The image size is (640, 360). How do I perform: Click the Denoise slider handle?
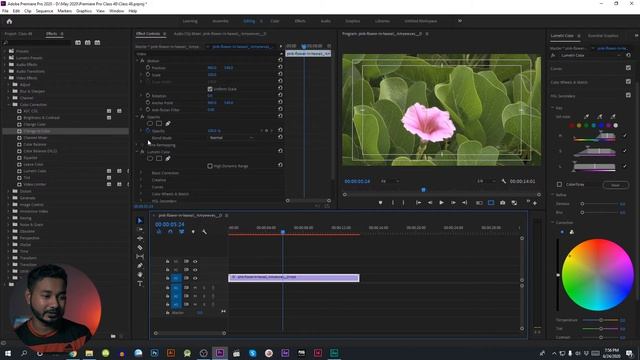click(582, 204)
